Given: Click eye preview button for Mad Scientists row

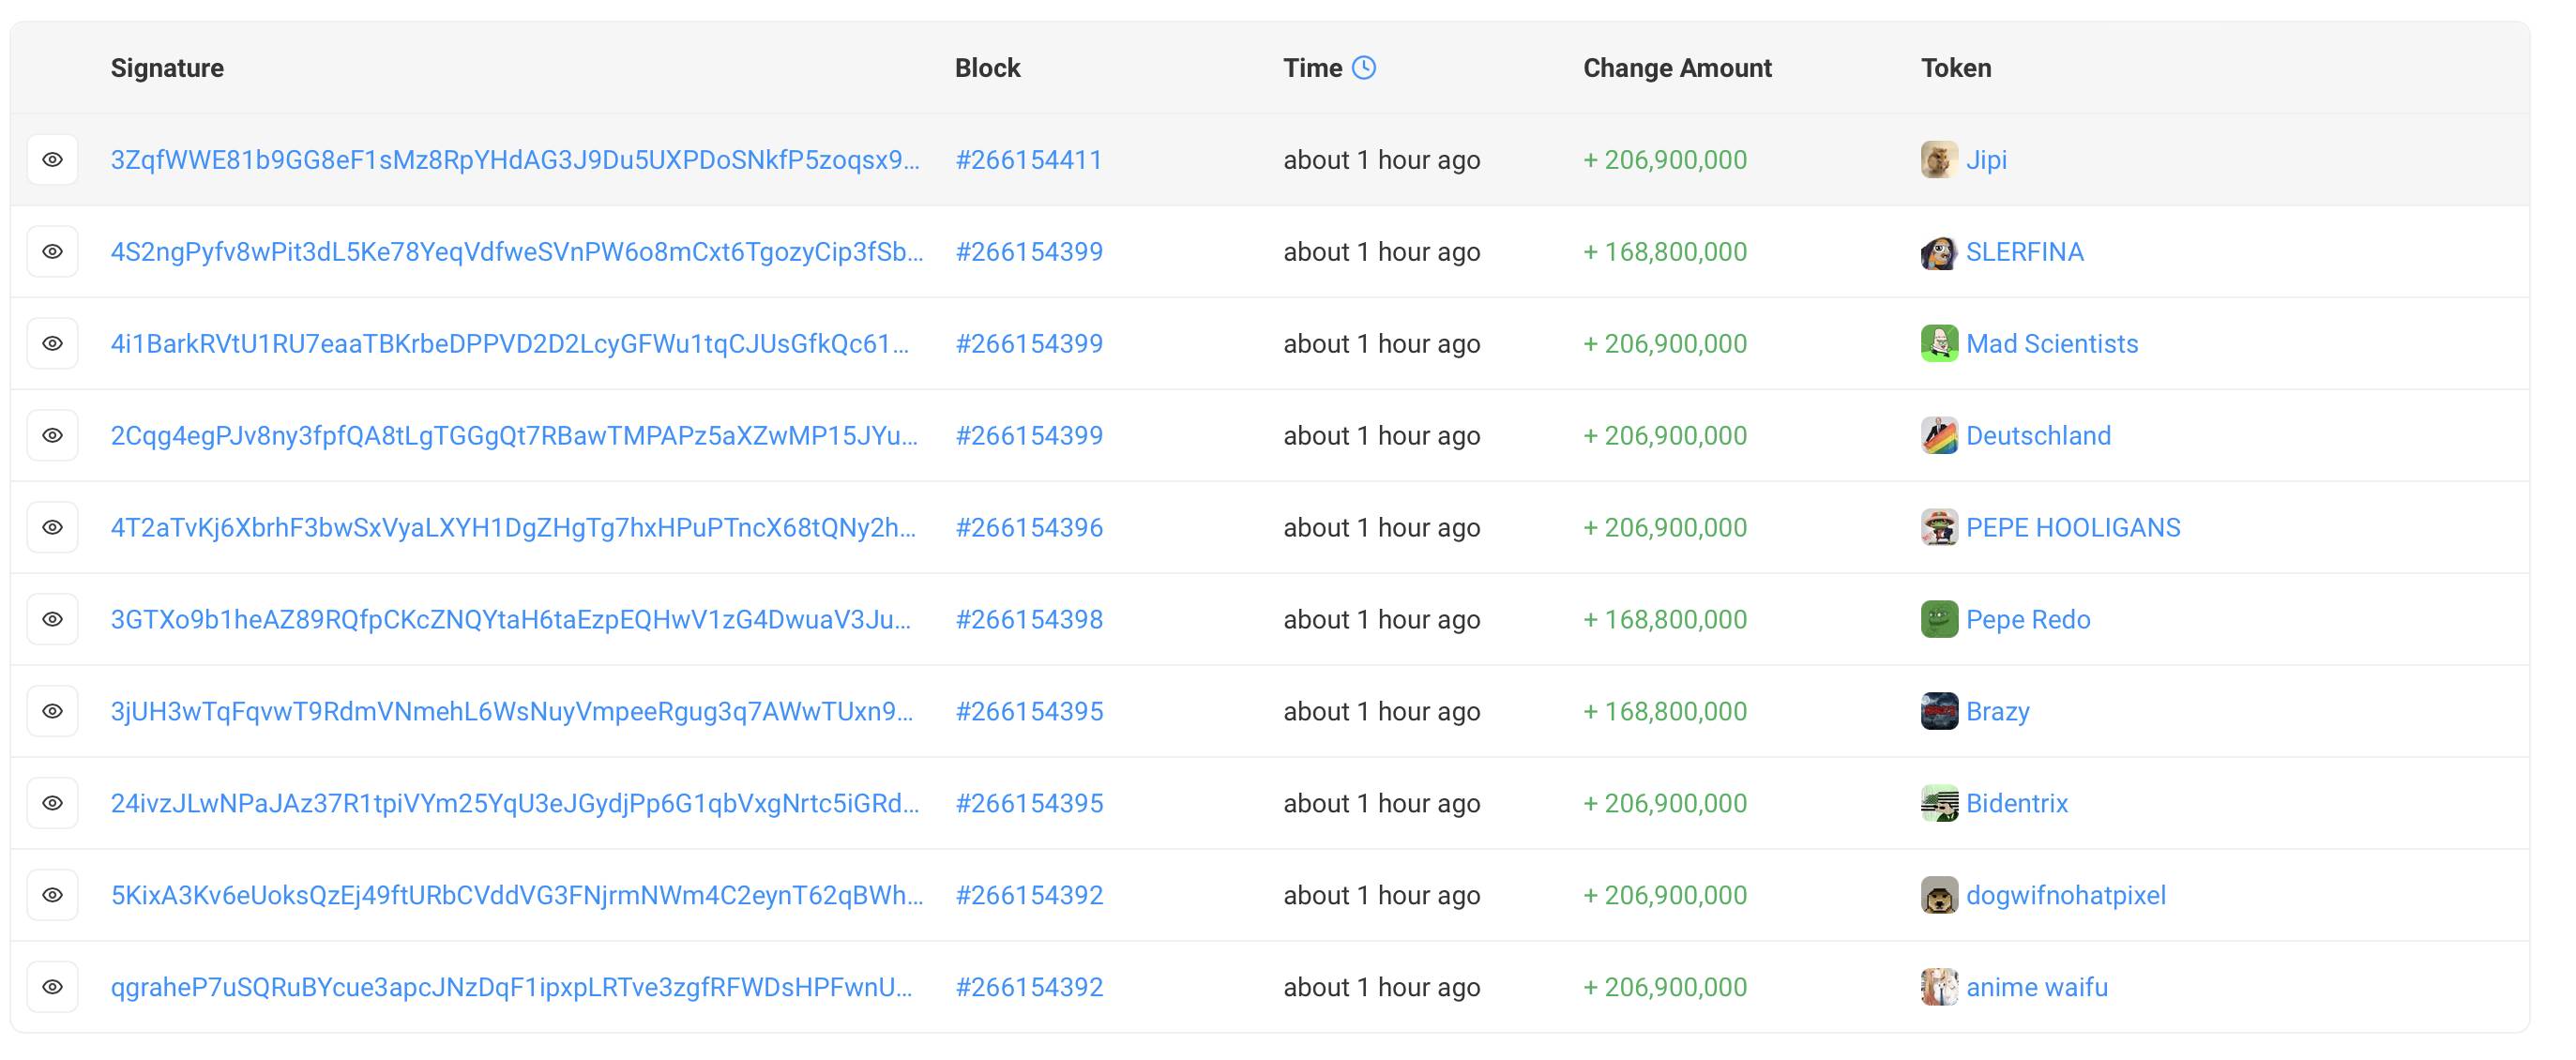Looking at the screenshot, I should pos(53,344).
